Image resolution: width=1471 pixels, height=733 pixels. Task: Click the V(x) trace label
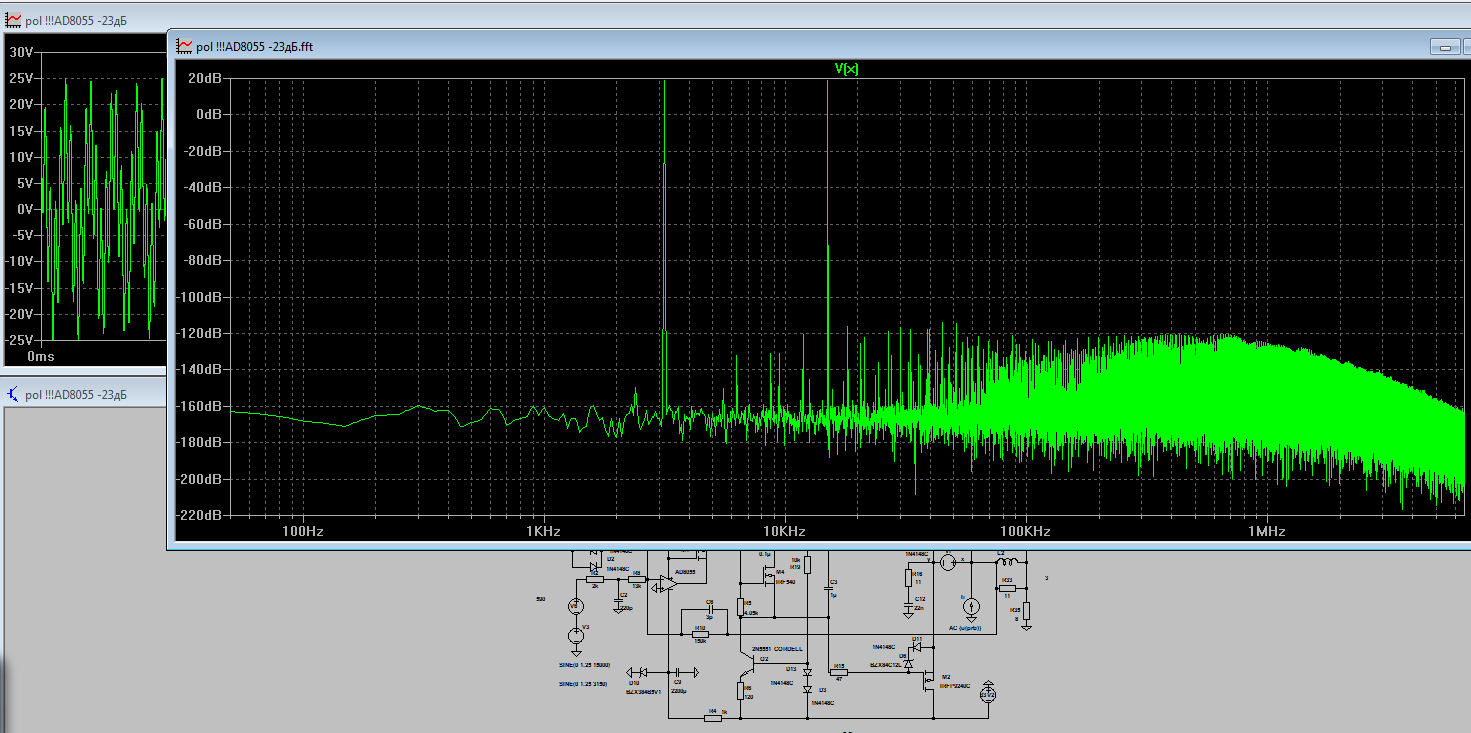coord(846,68)
